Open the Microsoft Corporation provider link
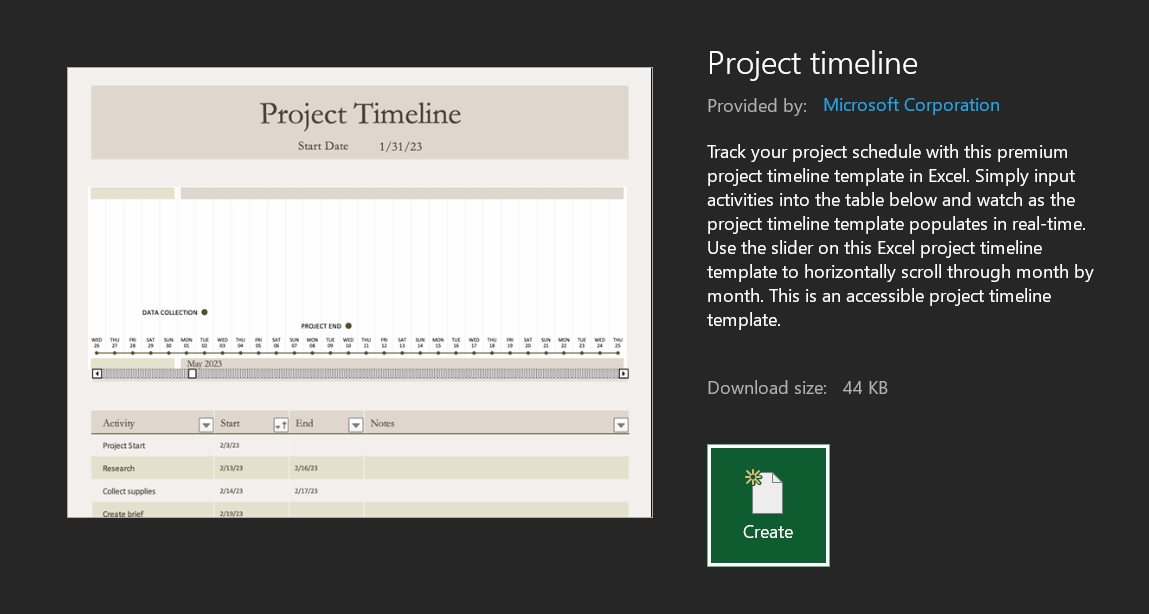The width and height of the screenshot is (1149, 614). click(x=911, y=105)
